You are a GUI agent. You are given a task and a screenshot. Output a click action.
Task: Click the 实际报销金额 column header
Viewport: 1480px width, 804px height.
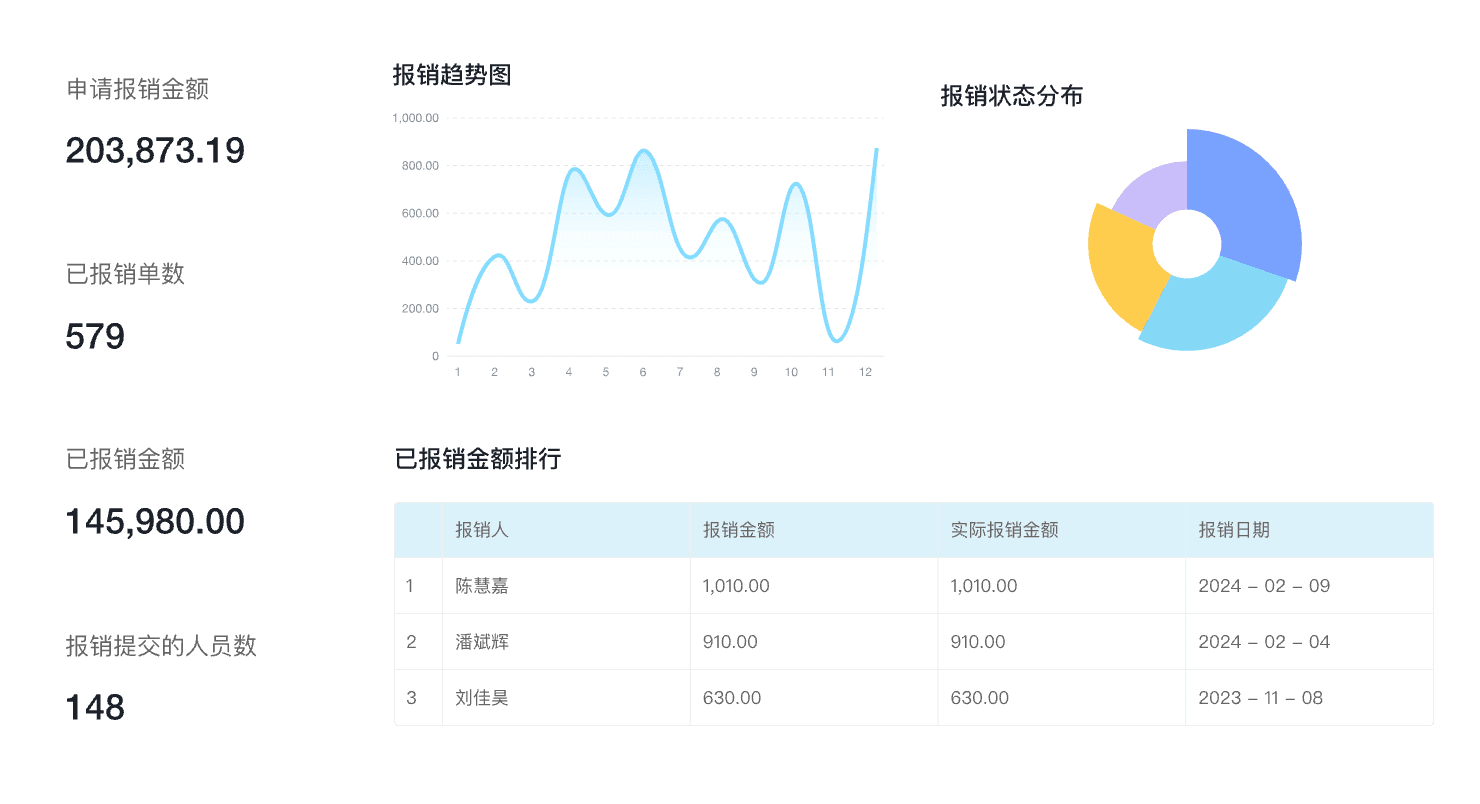point(1004,530)
